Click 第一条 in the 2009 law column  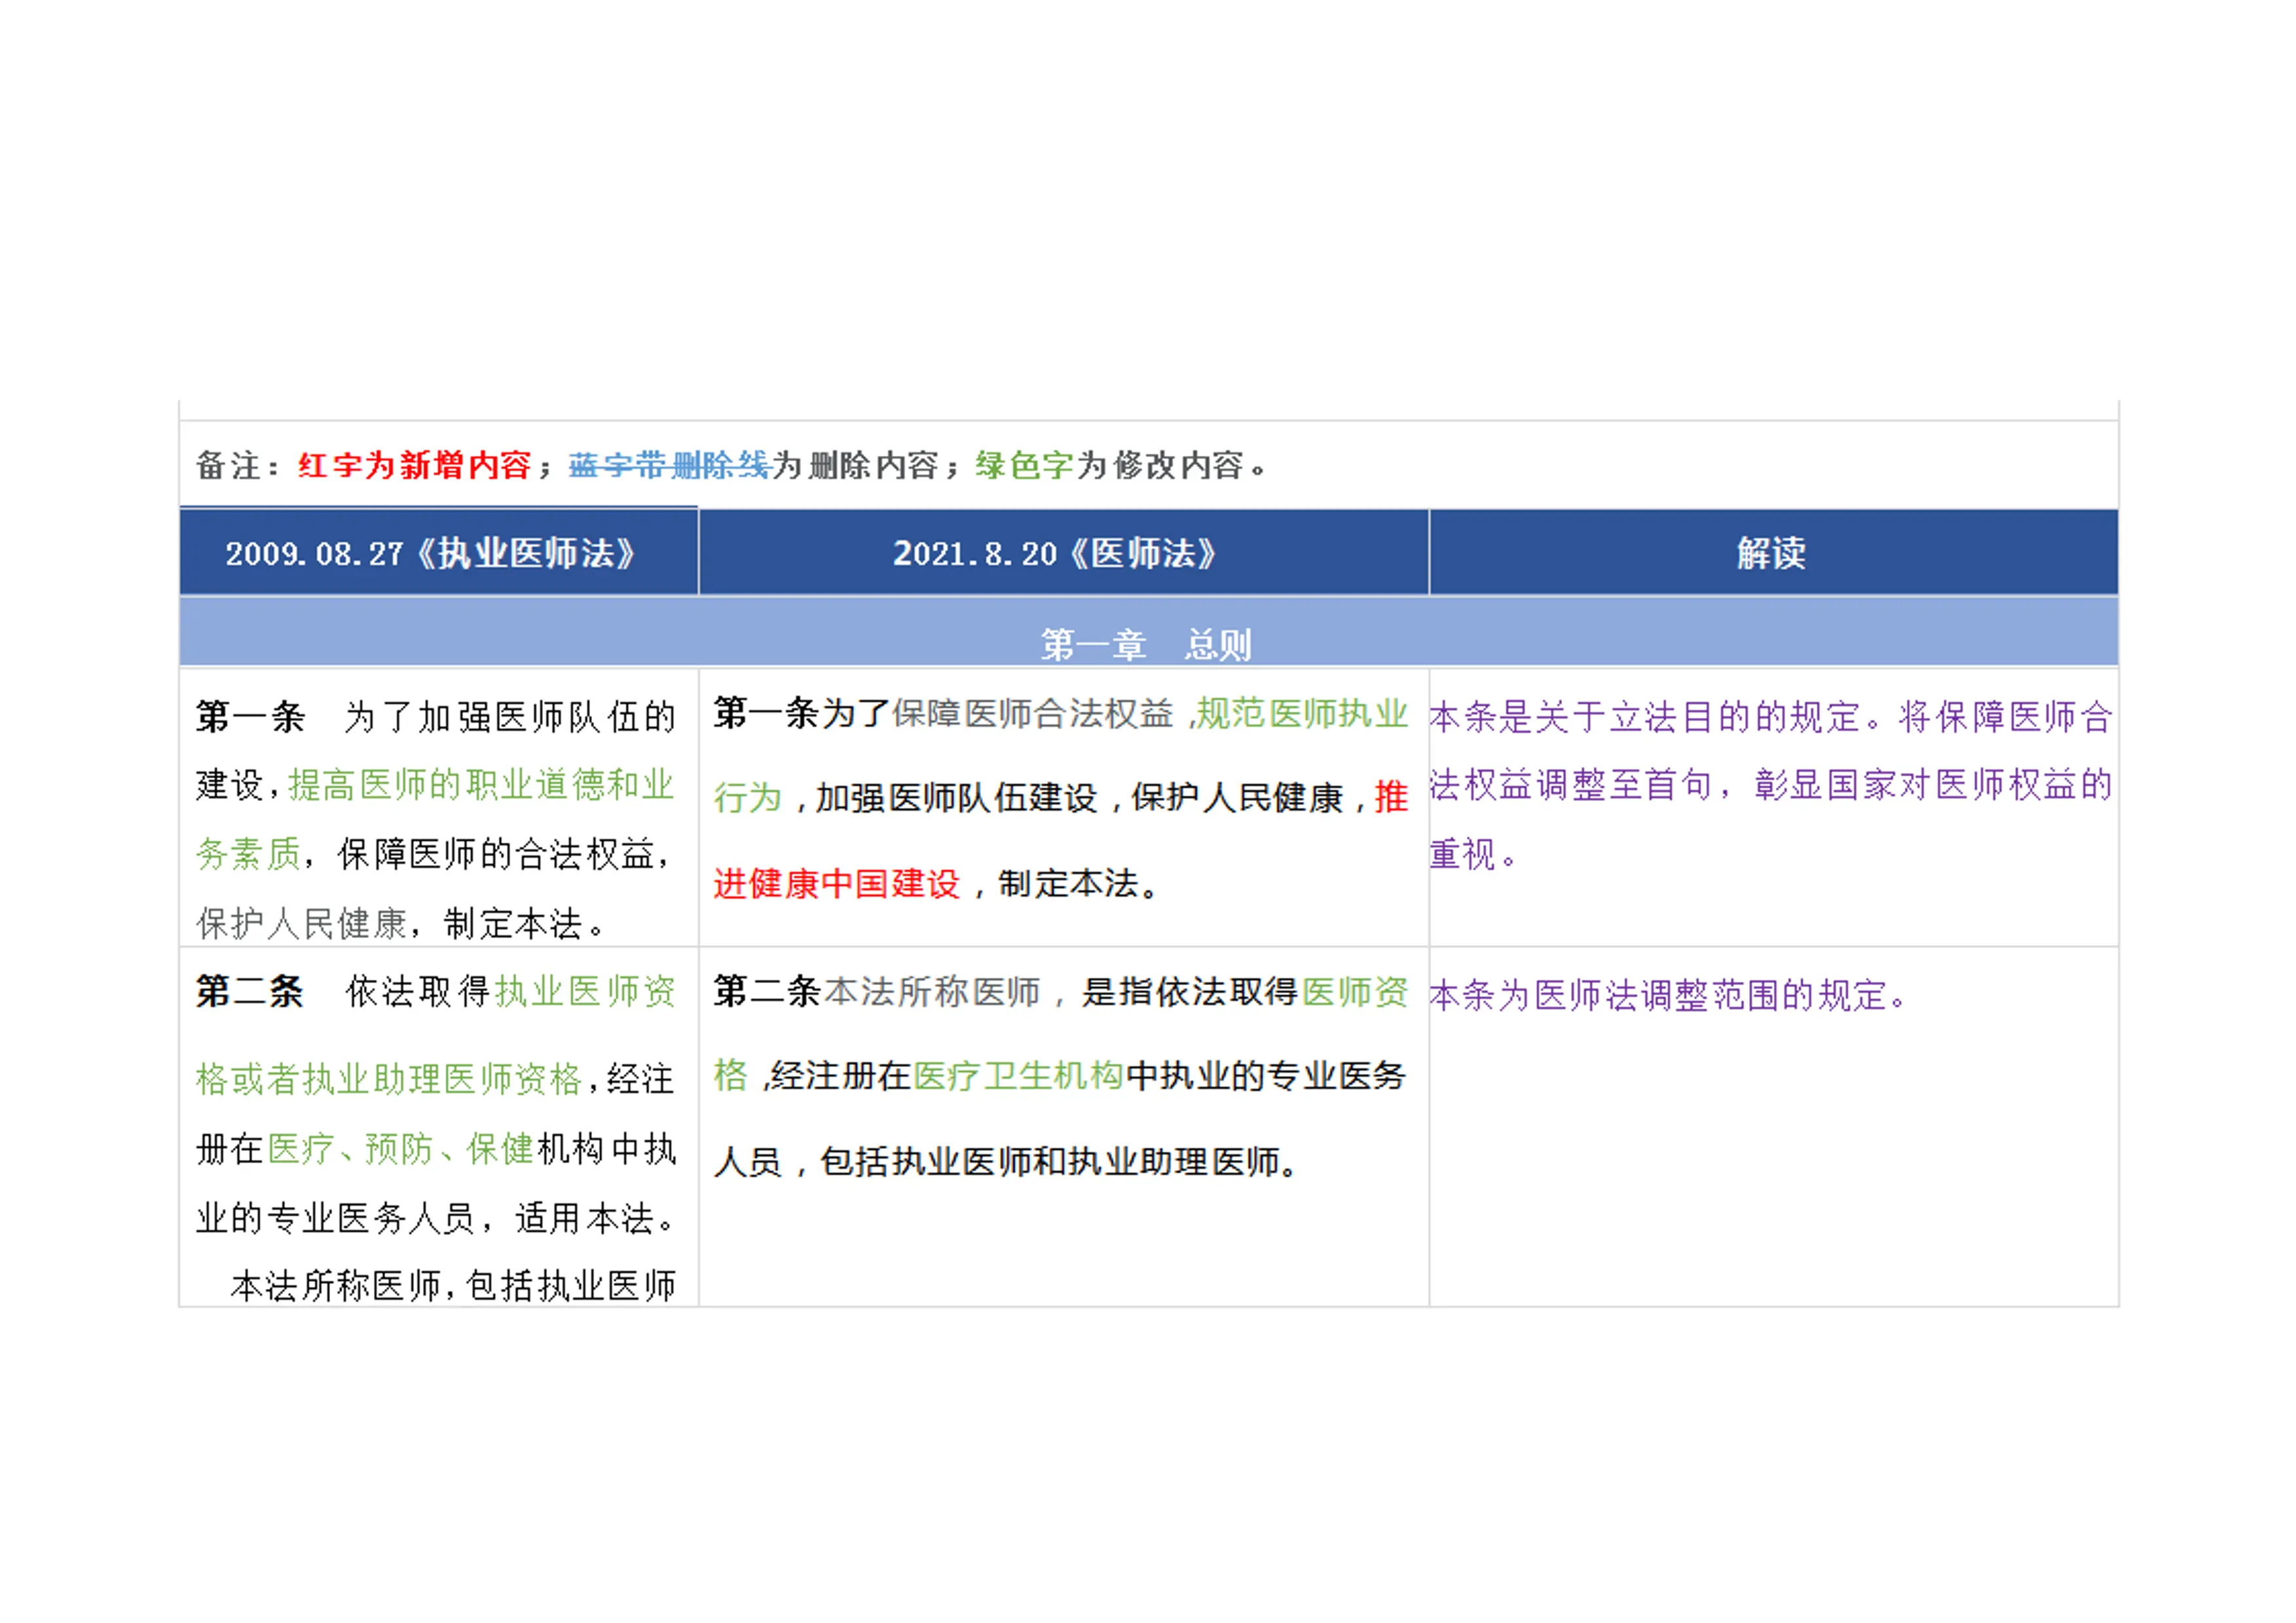[251, 717]
